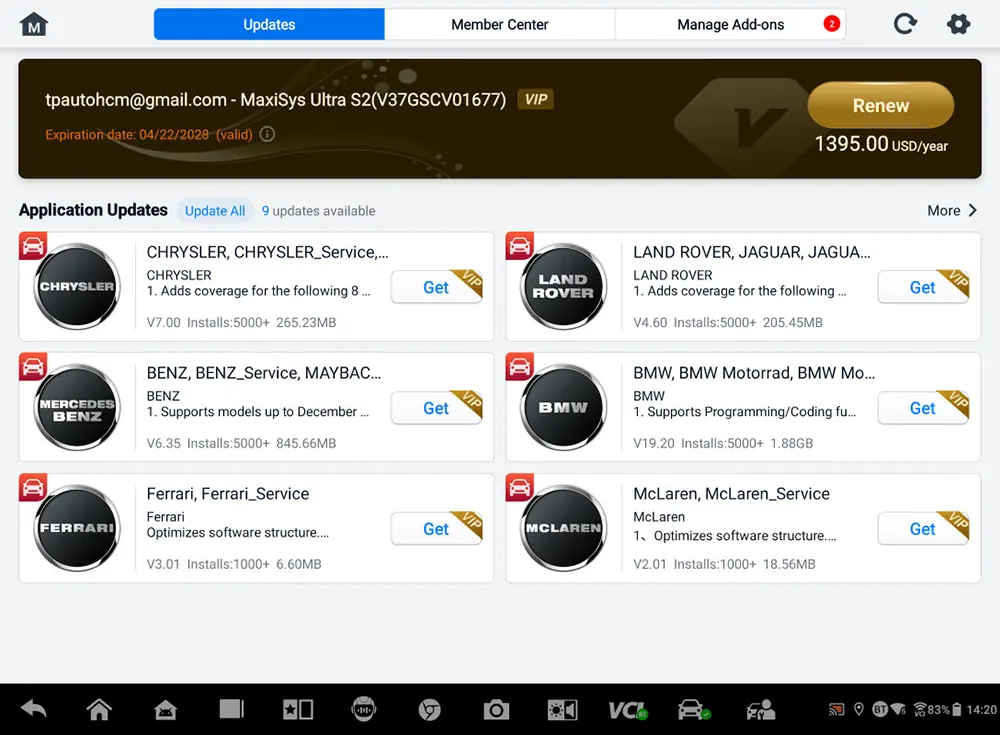This screenshot has height=735, width=1000.
Task: Click Update All
Action: tap(215, 211)
